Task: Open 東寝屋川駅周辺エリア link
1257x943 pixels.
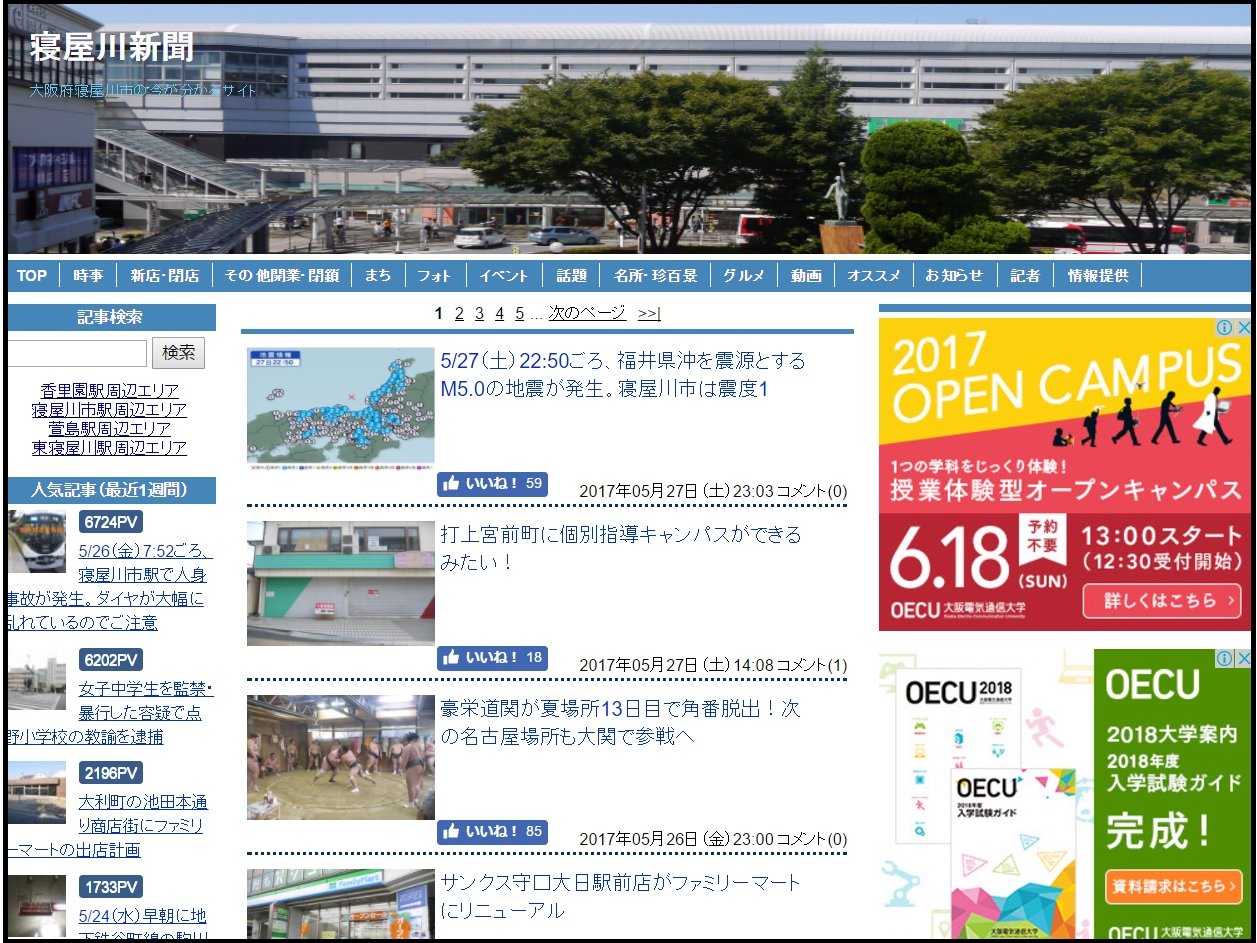Action: 110,447
